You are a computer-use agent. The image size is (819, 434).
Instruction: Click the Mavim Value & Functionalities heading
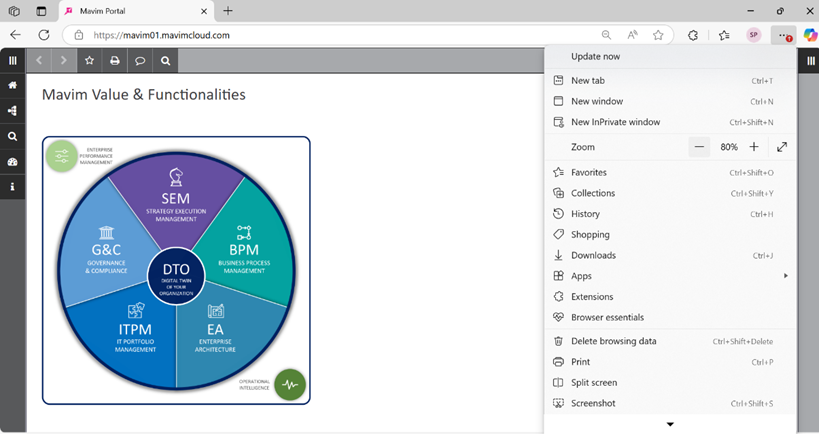tap(144, 95)
